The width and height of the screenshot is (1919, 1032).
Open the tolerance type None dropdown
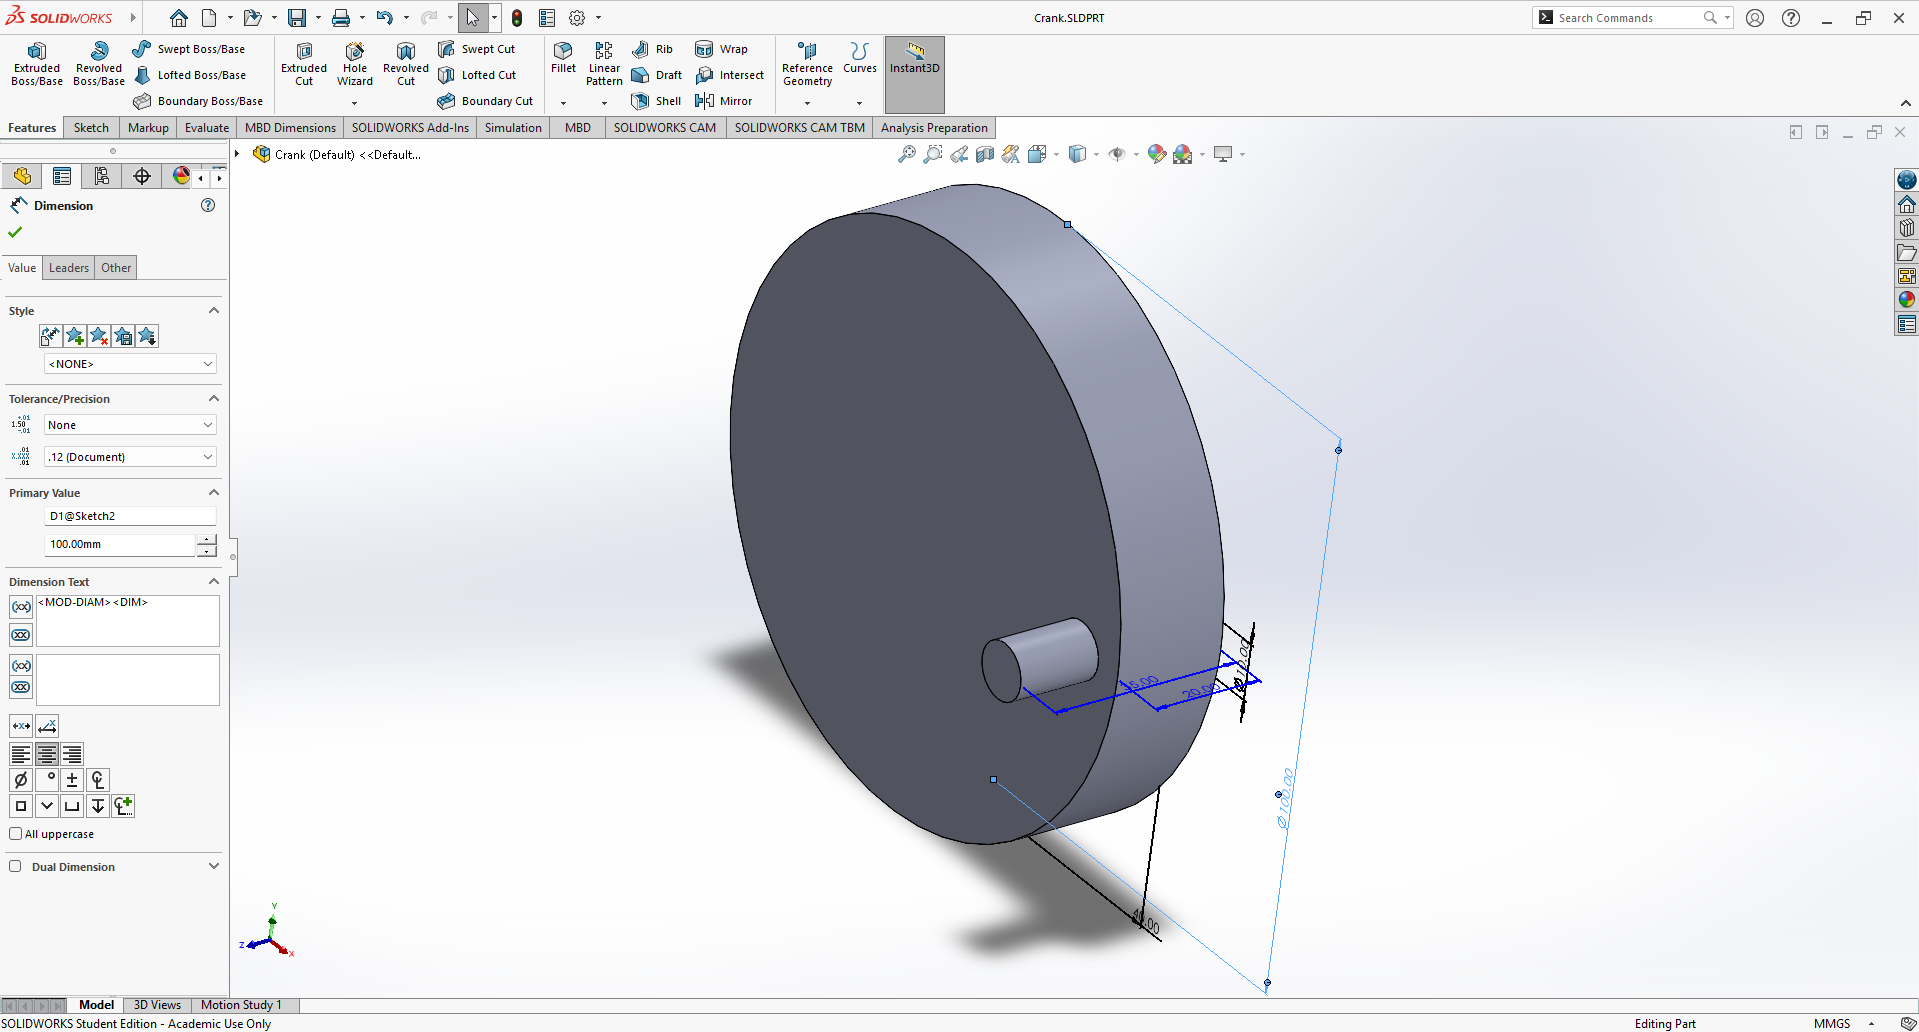coord(130,425)
